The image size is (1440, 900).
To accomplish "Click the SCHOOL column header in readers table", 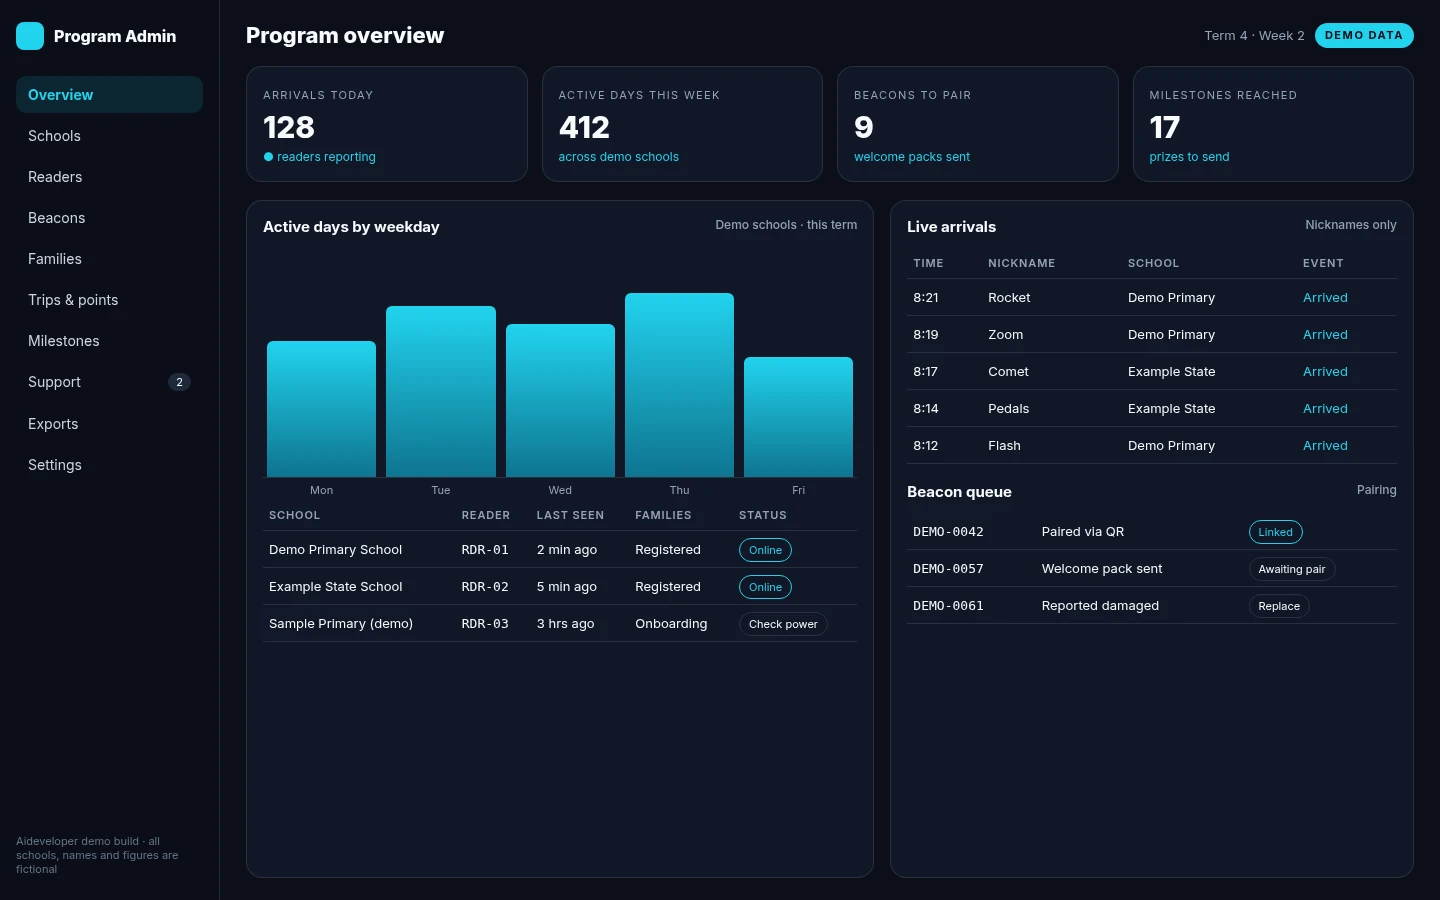I will pos(294,515).
